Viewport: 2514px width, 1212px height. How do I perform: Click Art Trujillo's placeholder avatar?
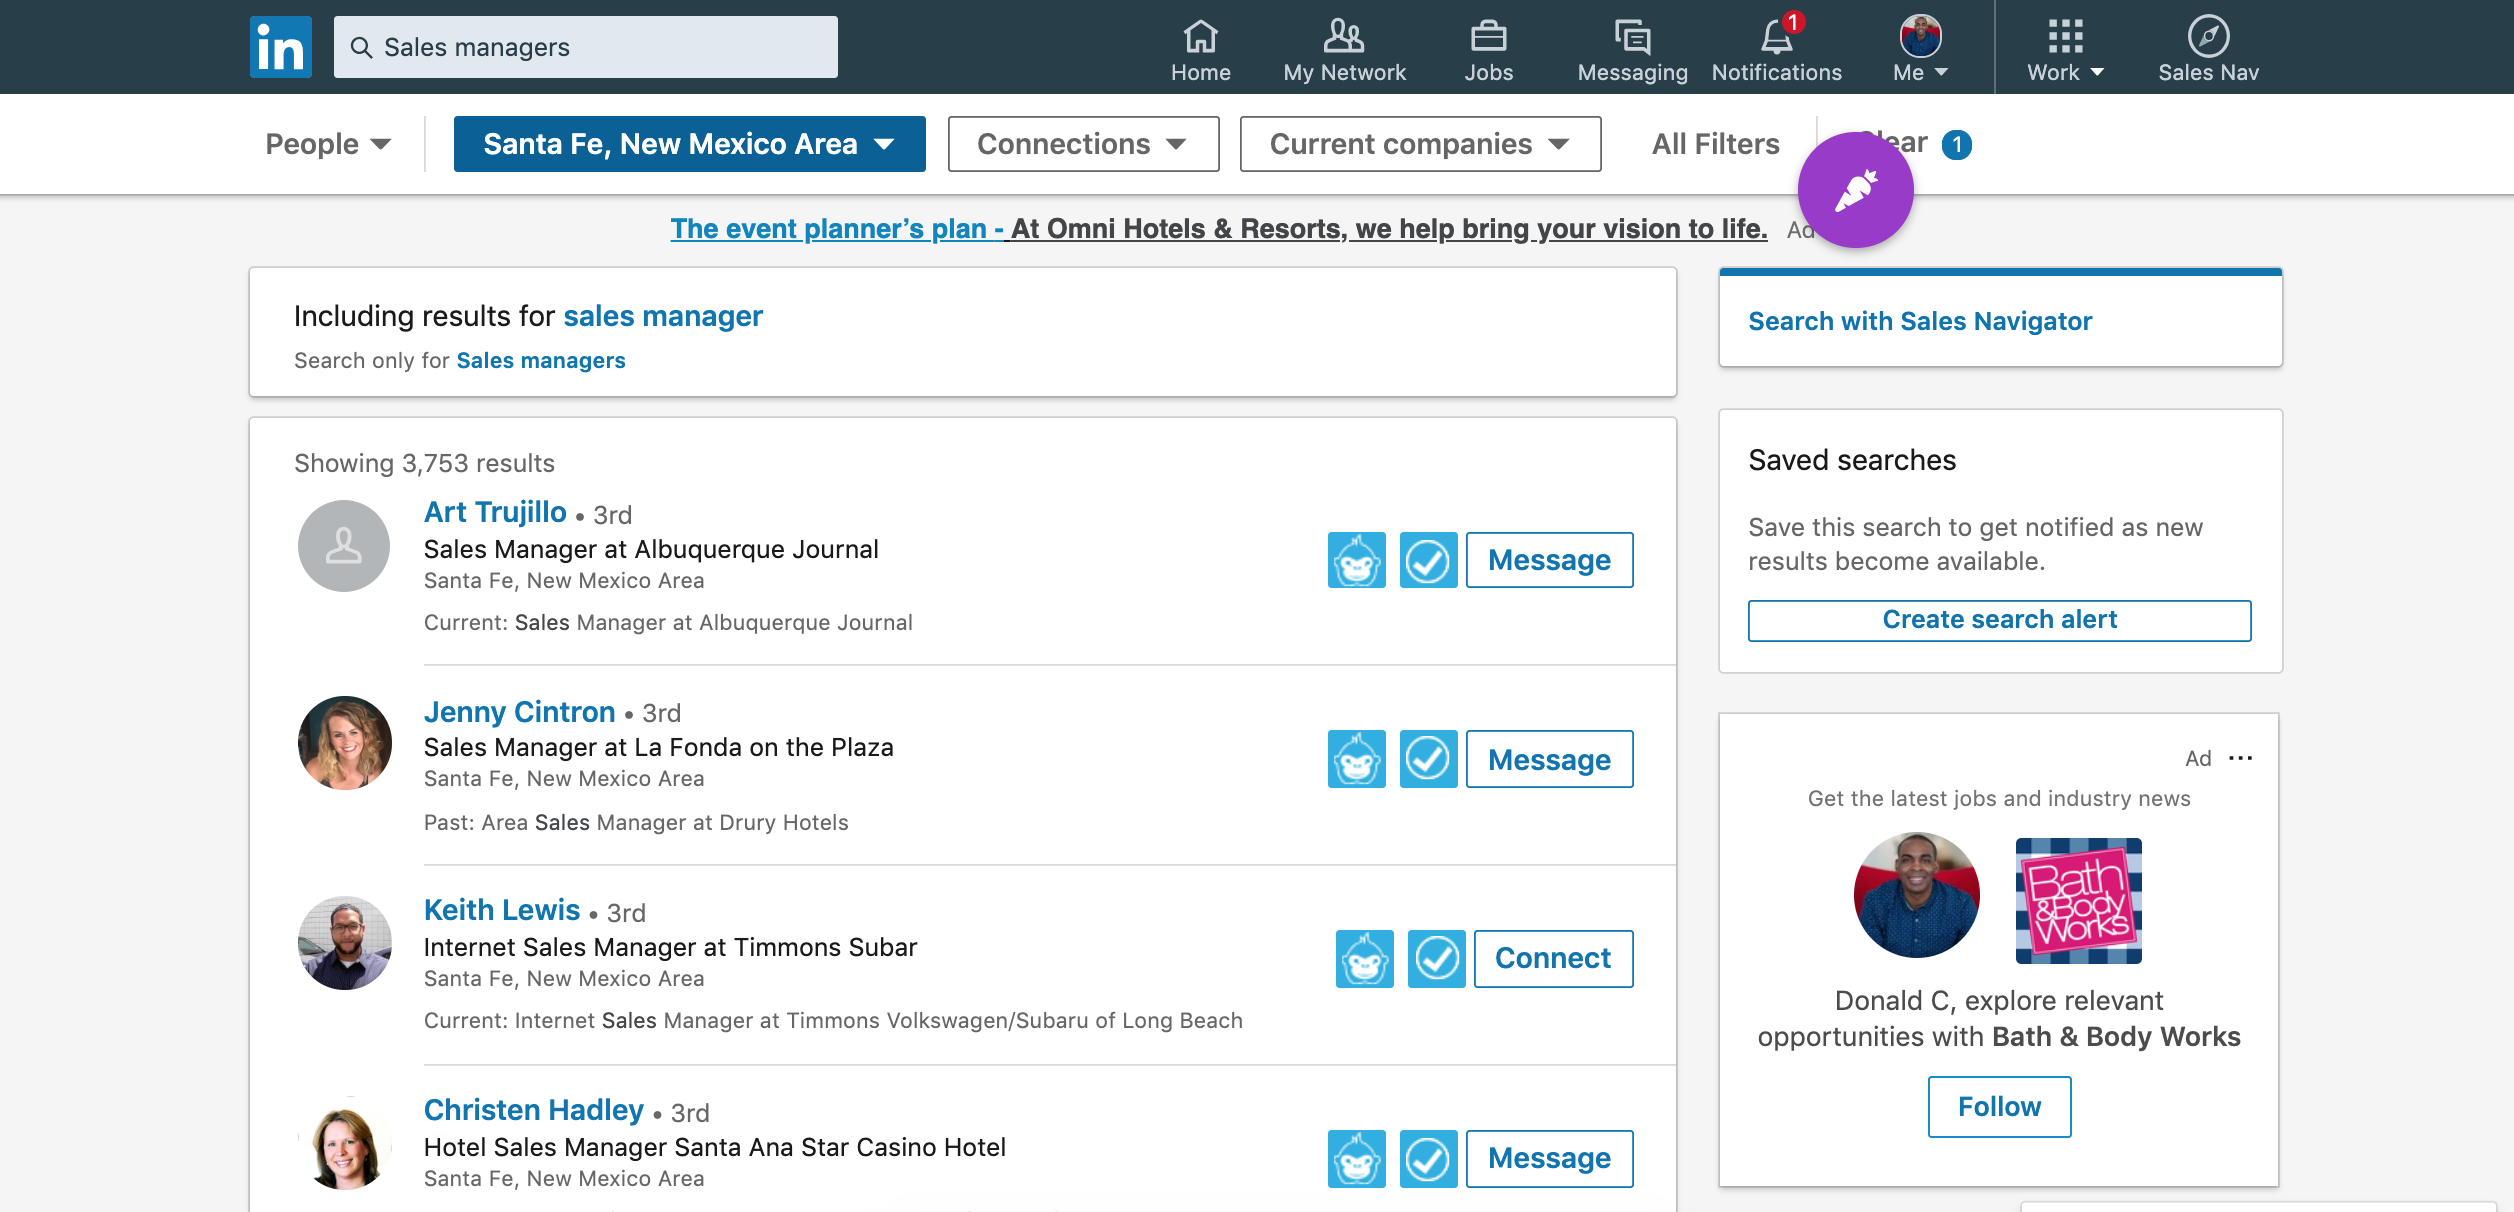[x=344, y=546]
